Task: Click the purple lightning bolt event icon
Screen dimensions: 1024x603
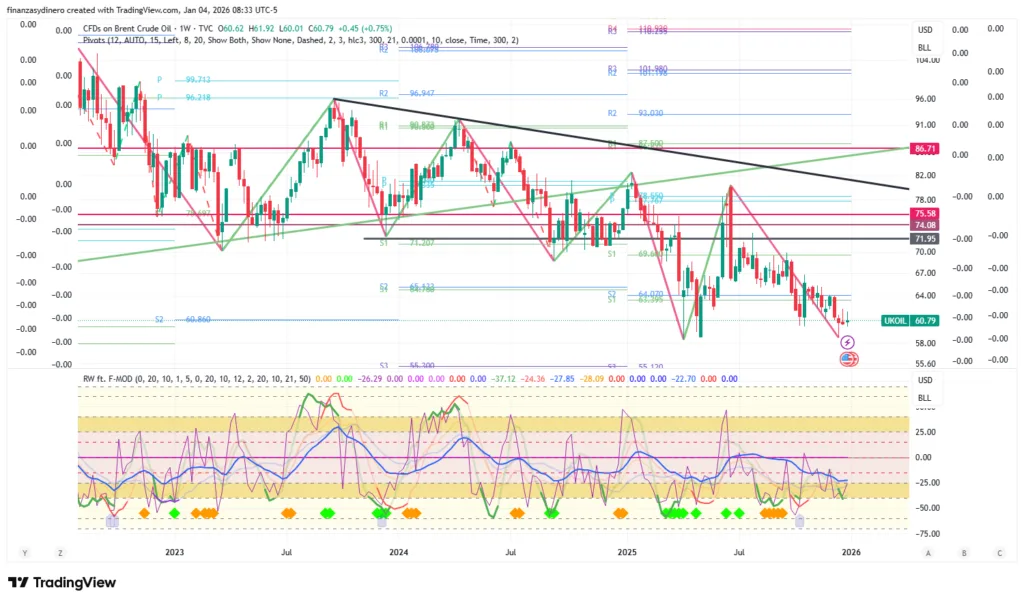Action: 848,342
